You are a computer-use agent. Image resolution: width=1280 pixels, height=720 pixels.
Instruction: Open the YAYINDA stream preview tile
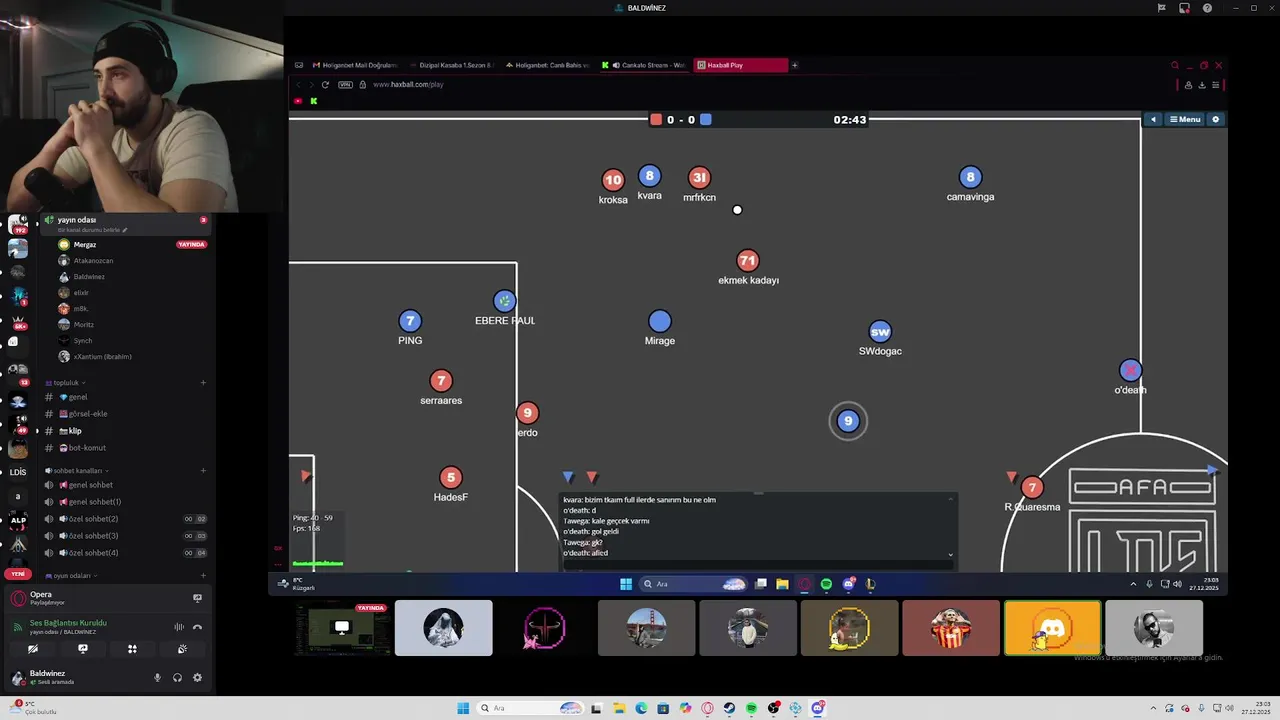click(342, 628)
